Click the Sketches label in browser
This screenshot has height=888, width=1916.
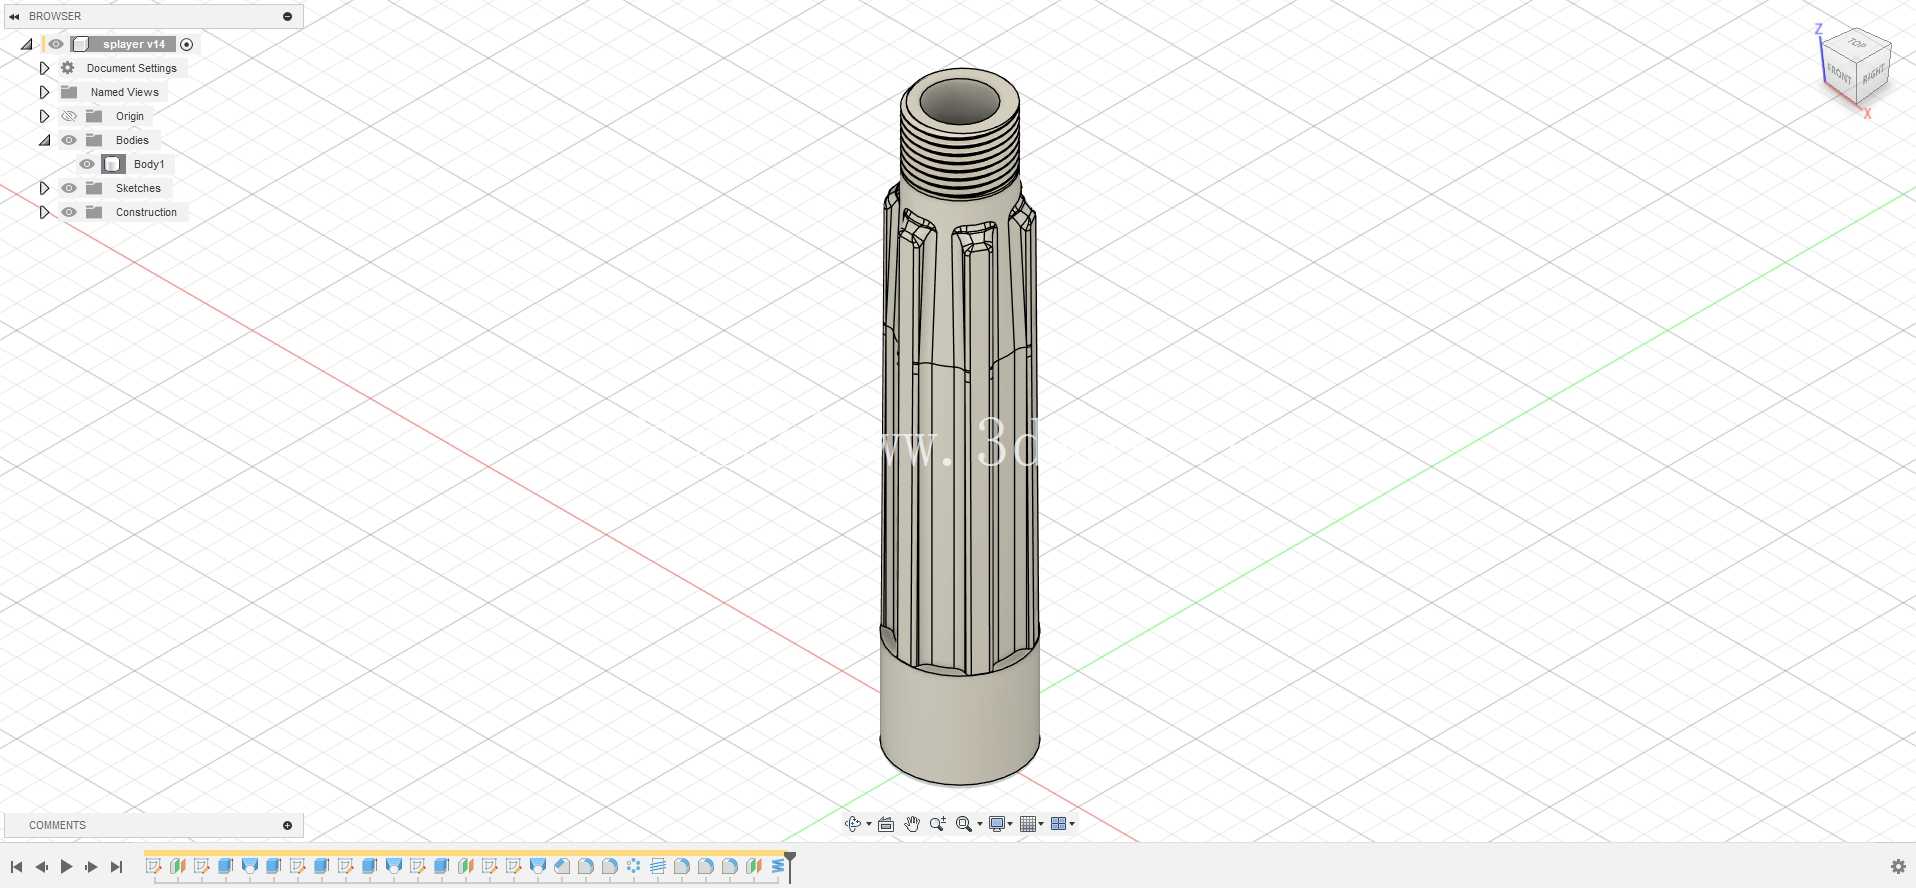pyautogui.click(x=138, y=188)
